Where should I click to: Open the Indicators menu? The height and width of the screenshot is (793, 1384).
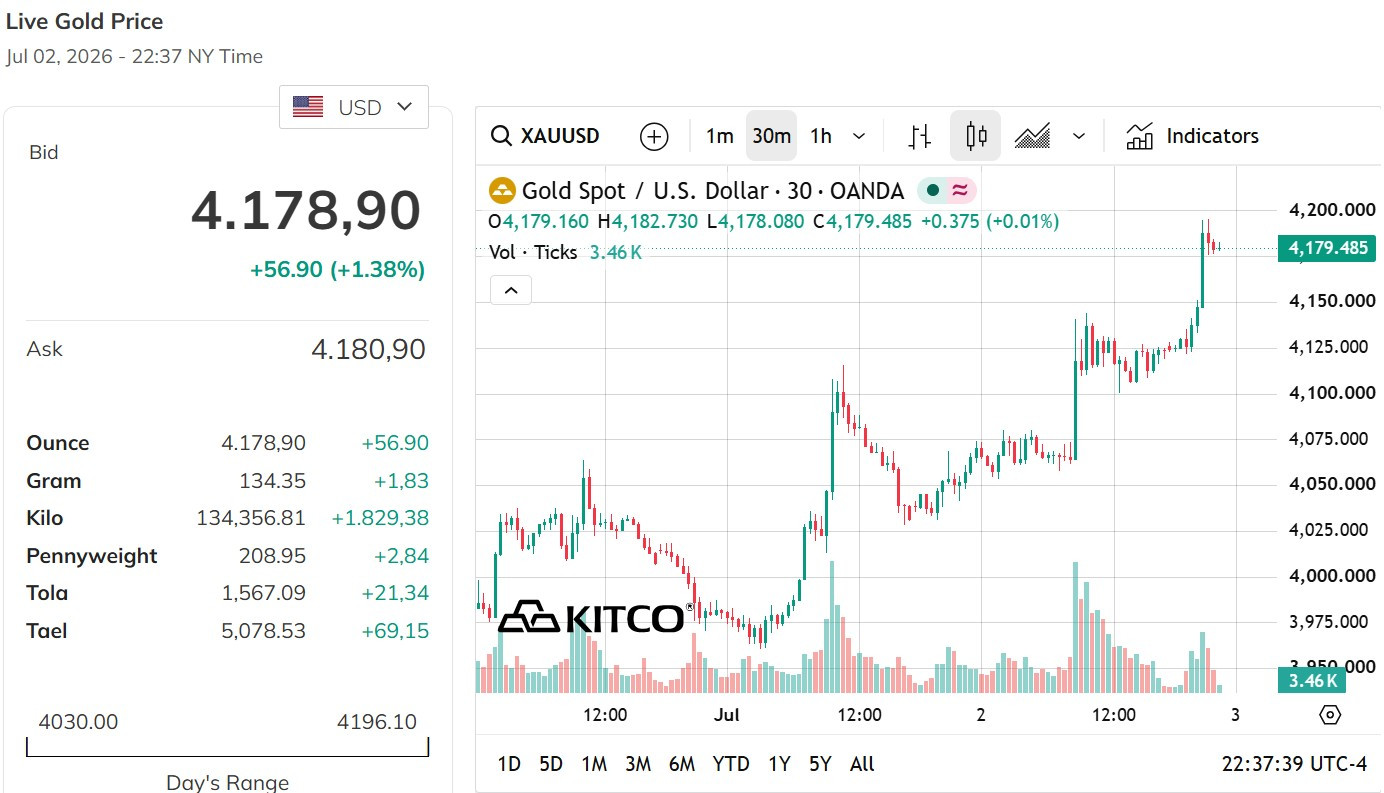(x=1192, y=136)
